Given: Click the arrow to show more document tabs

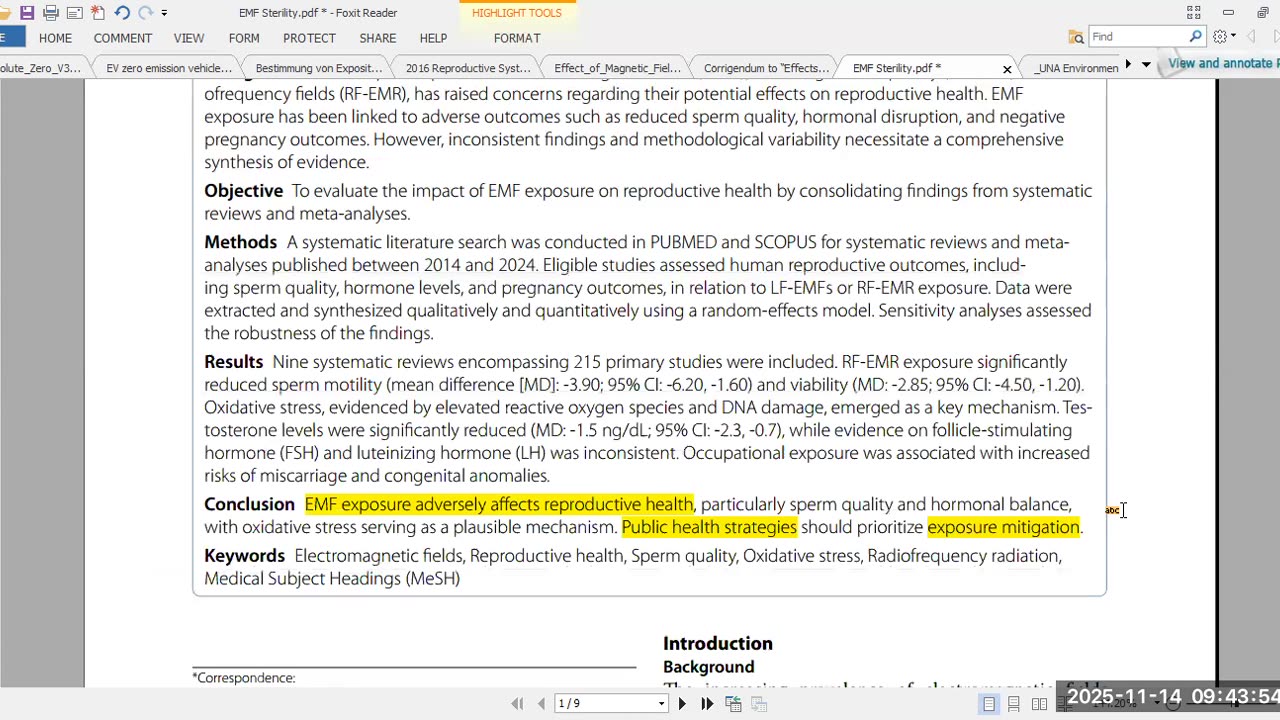Looking at the screenshot, I should (x=1128, y=64).
